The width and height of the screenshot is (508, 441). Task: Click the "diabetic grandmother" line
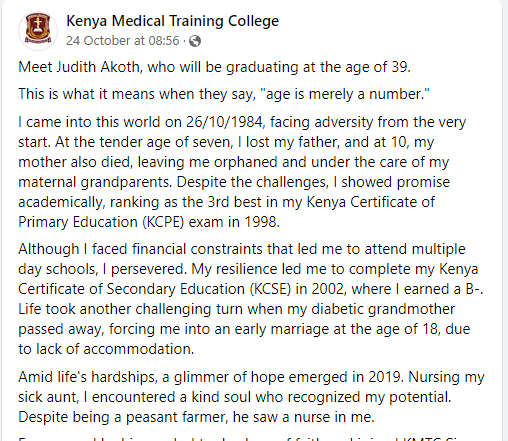tap(236, 309)
